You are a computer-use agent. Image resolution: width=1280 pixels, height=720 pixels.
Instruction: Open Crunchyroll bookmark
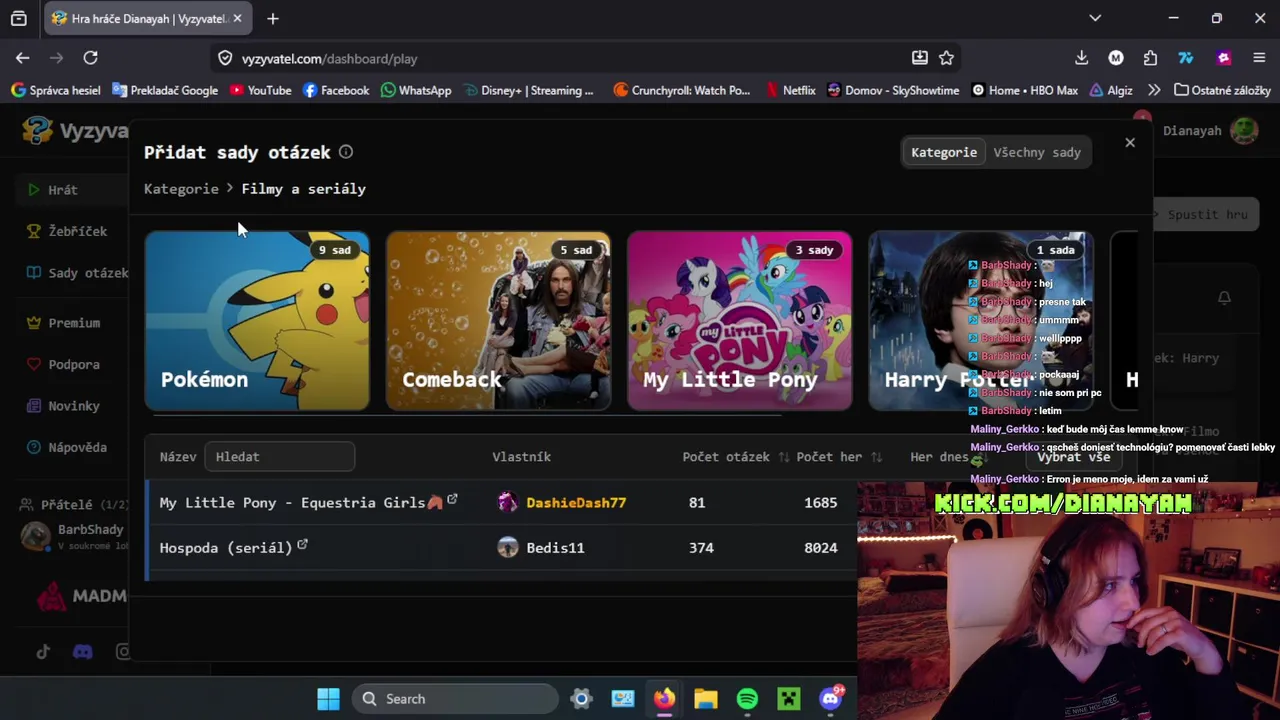681,90
